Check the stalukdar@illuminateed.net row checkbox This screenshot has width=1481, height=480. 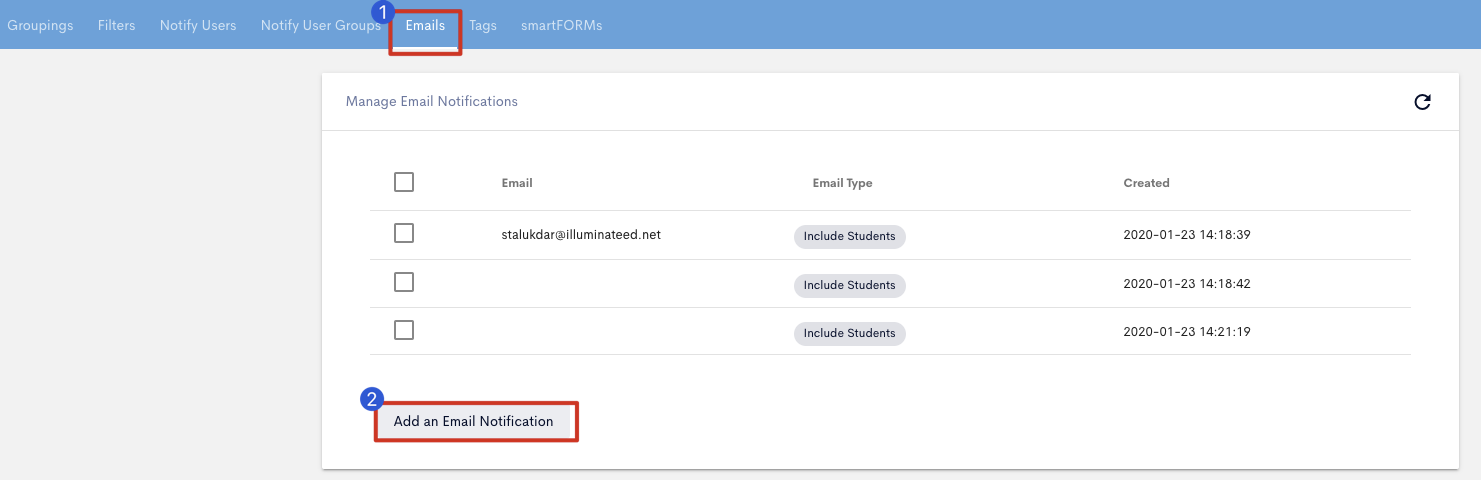pos(404,233)
